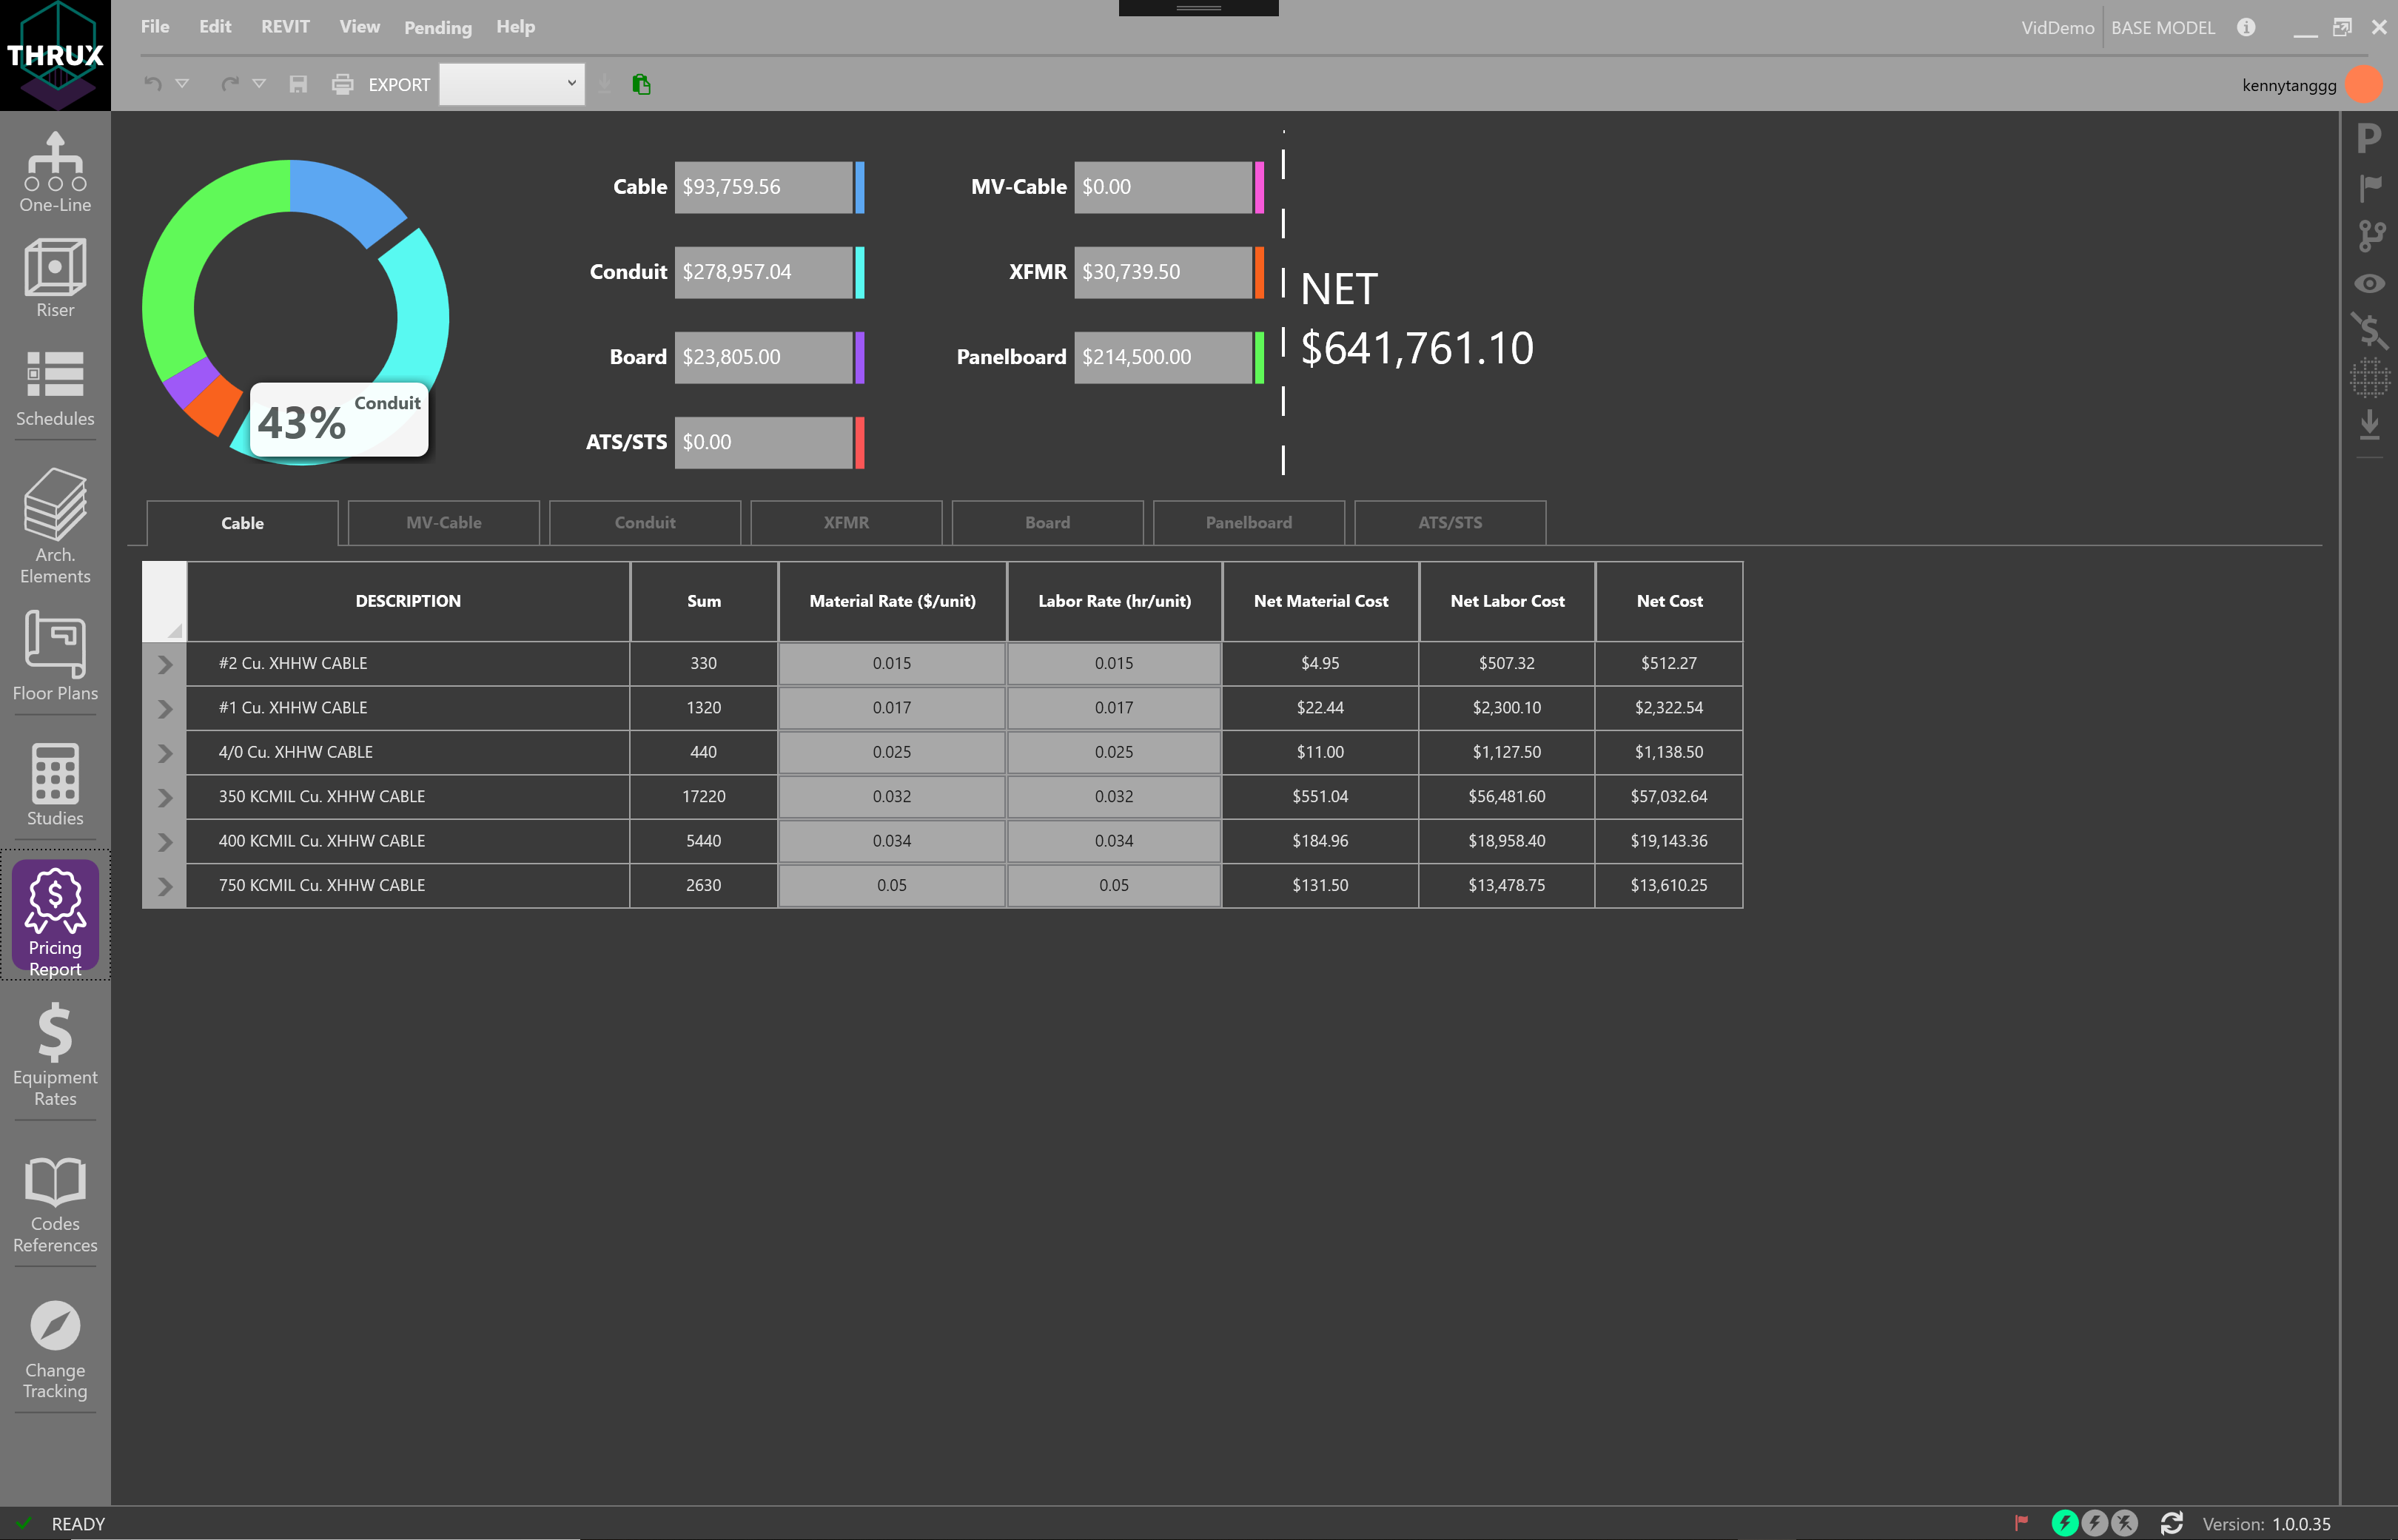The width and height of the screenshot is (2398, 1540).
Task: Open the Floor Plans panel
Action: pos(54,658)
